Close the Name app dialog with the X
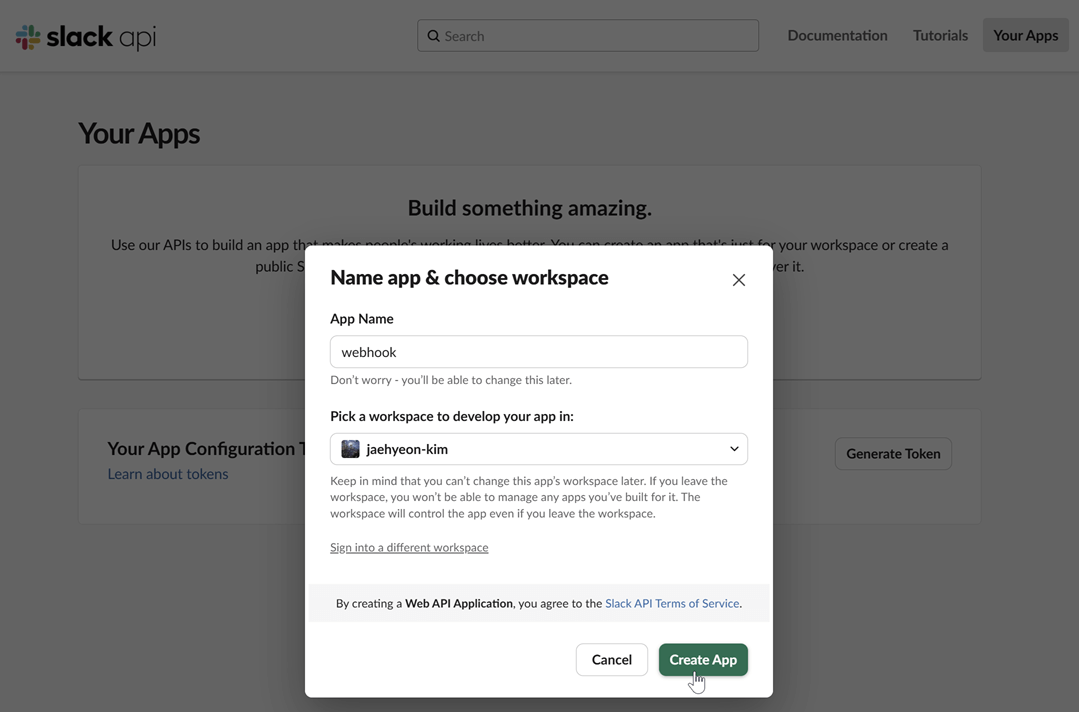This screenshot has width=1079, height=712. pos(739,280)
